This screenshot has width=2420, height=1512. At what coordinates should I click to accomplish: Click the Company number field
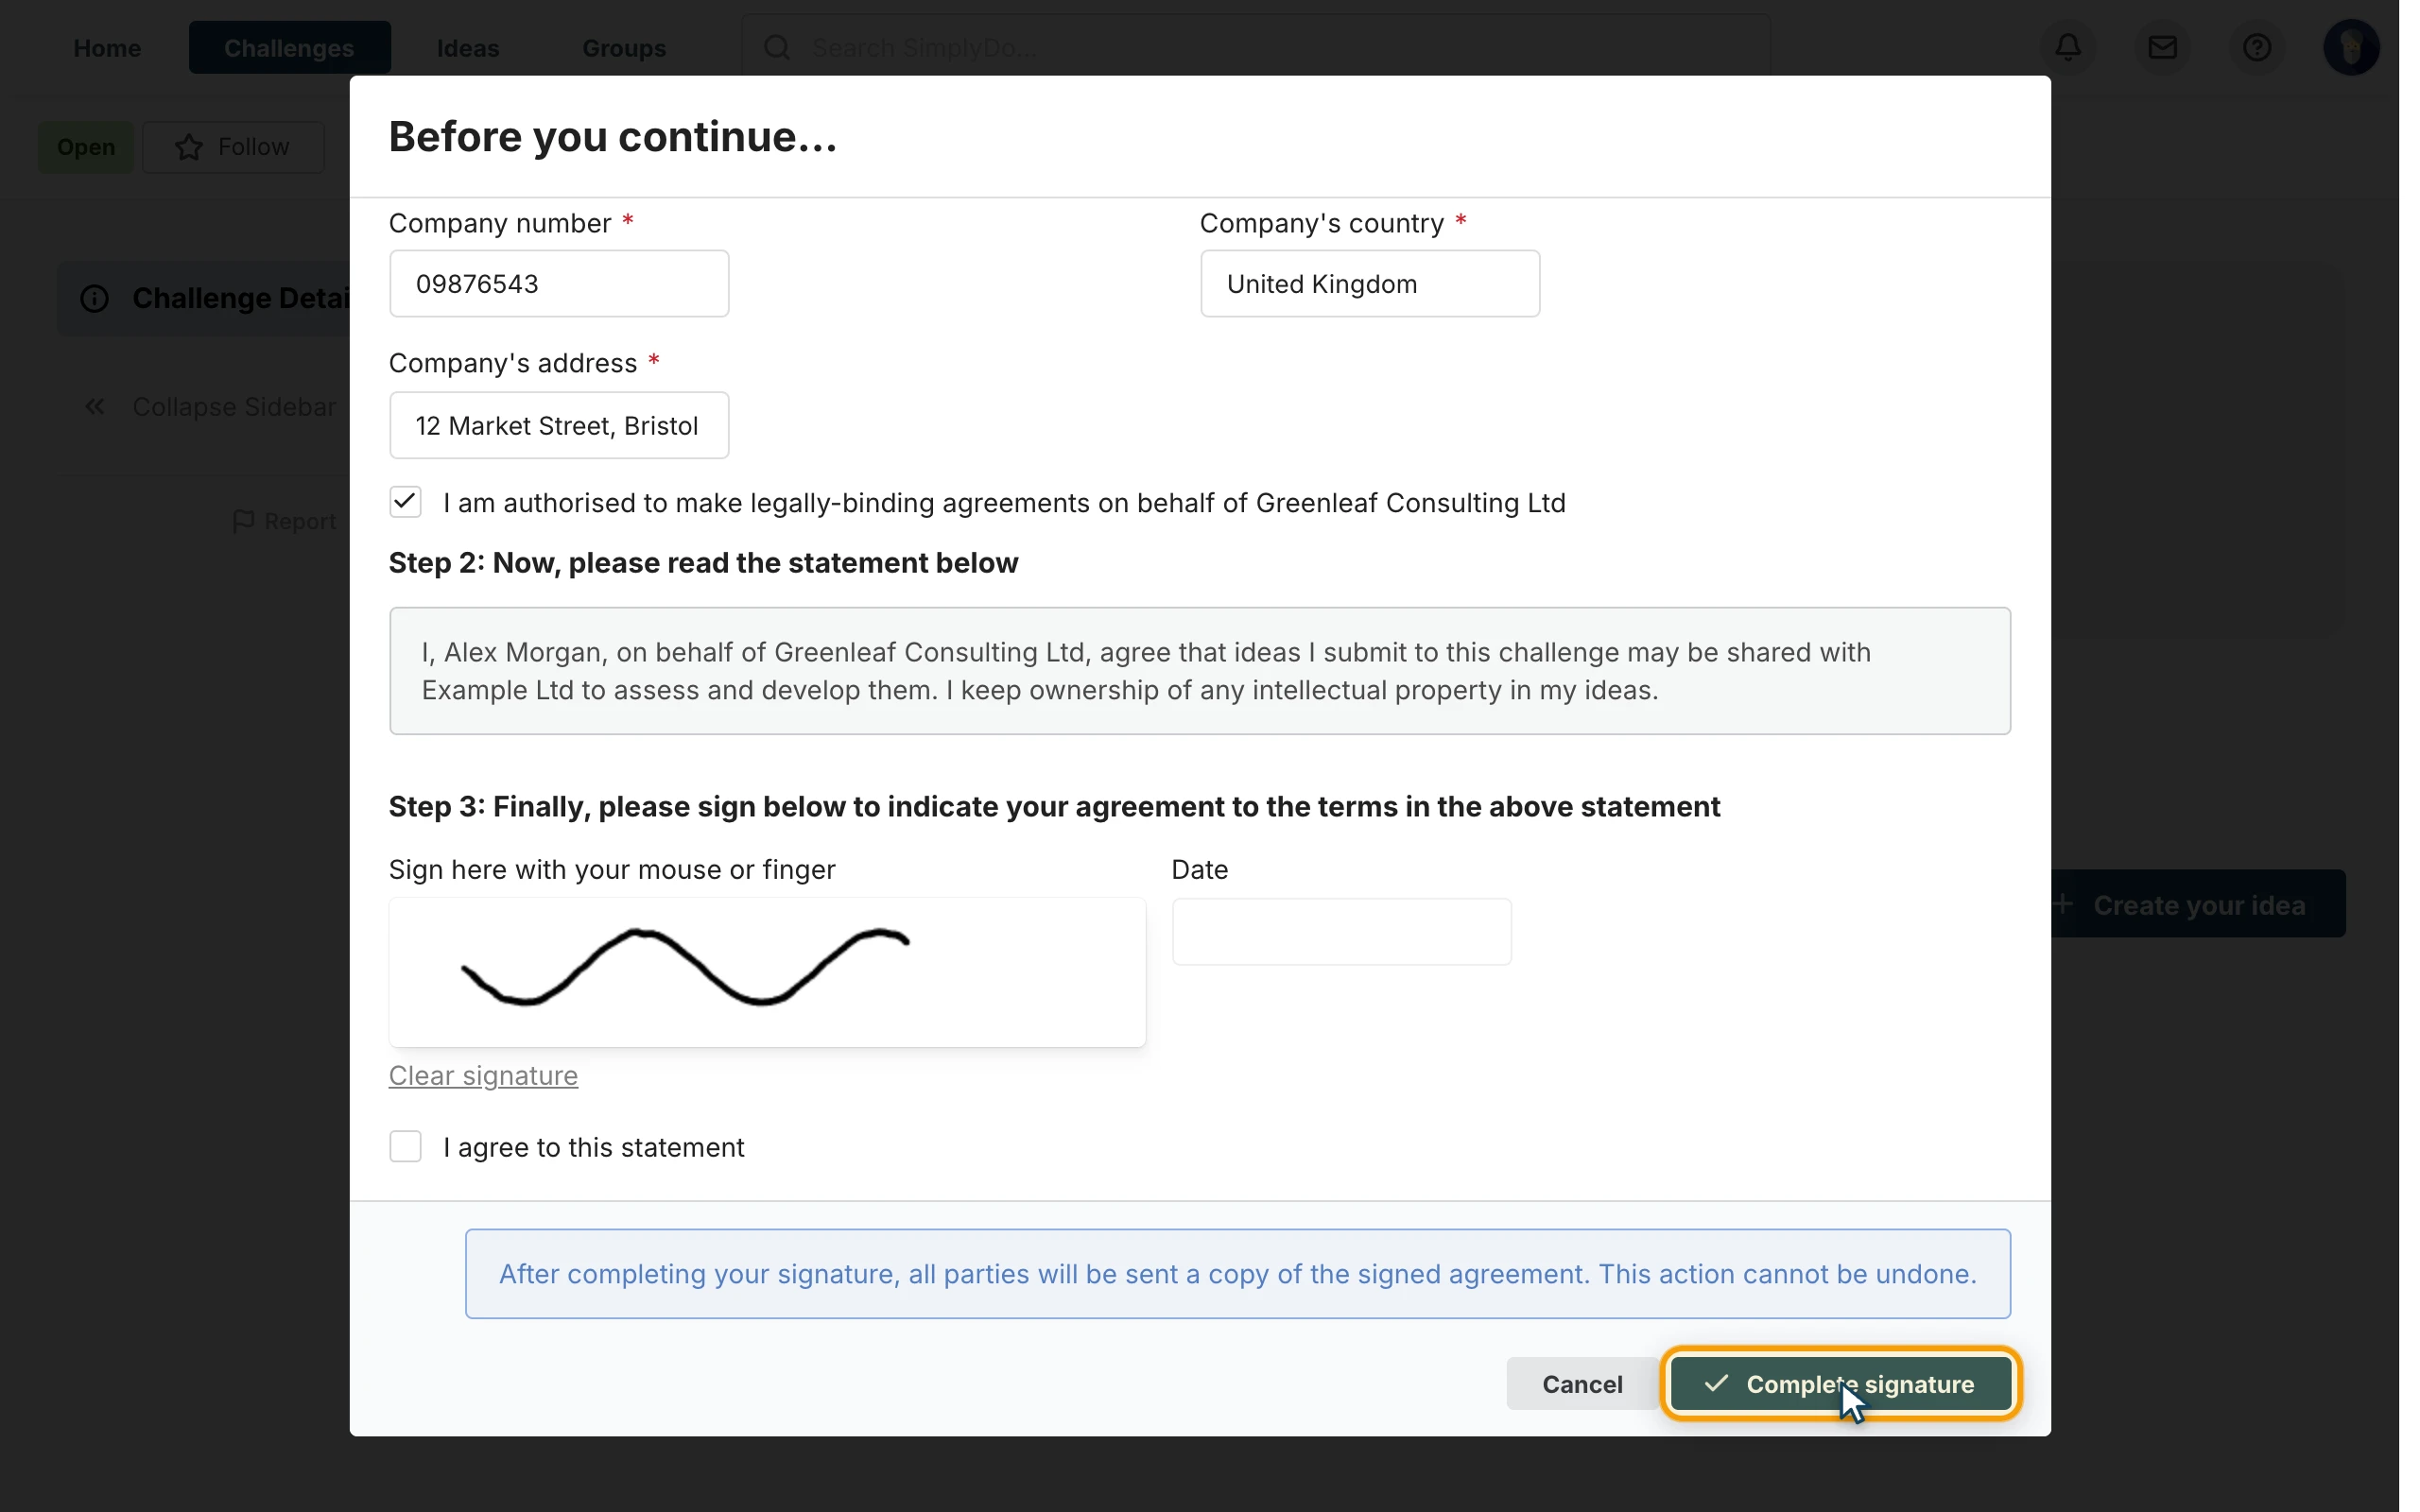559,284
